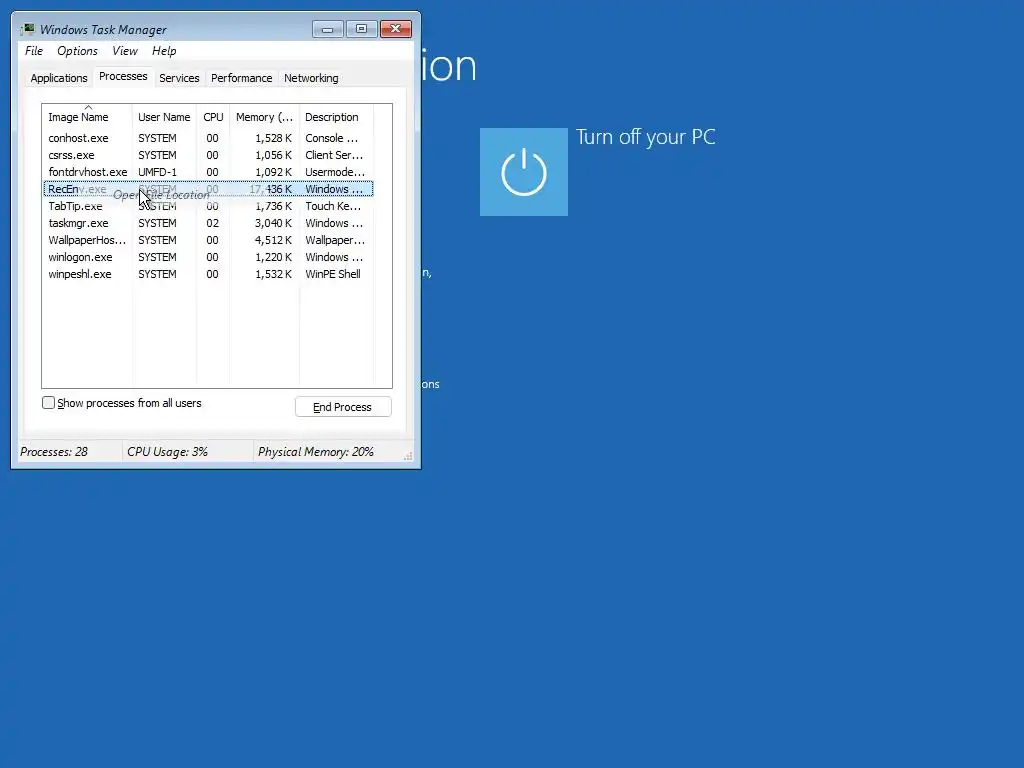Click the WinPE Shell description cell

tap(332, 274)
